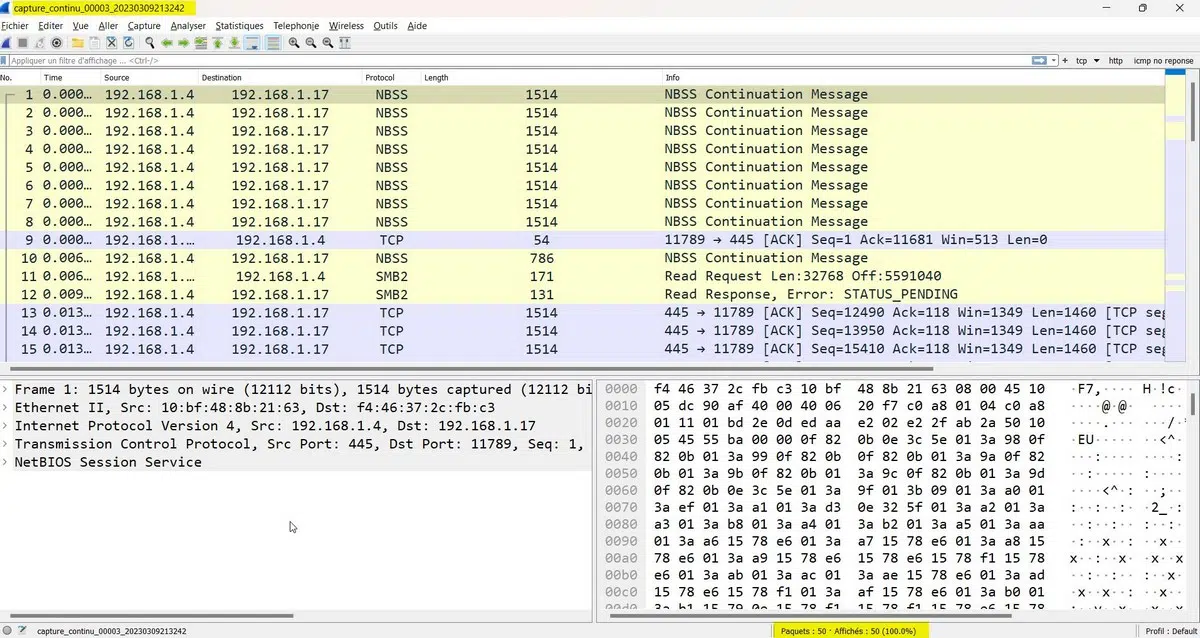Enable the 'icmp no reponse' filter shortcut

click(1162, 60)
